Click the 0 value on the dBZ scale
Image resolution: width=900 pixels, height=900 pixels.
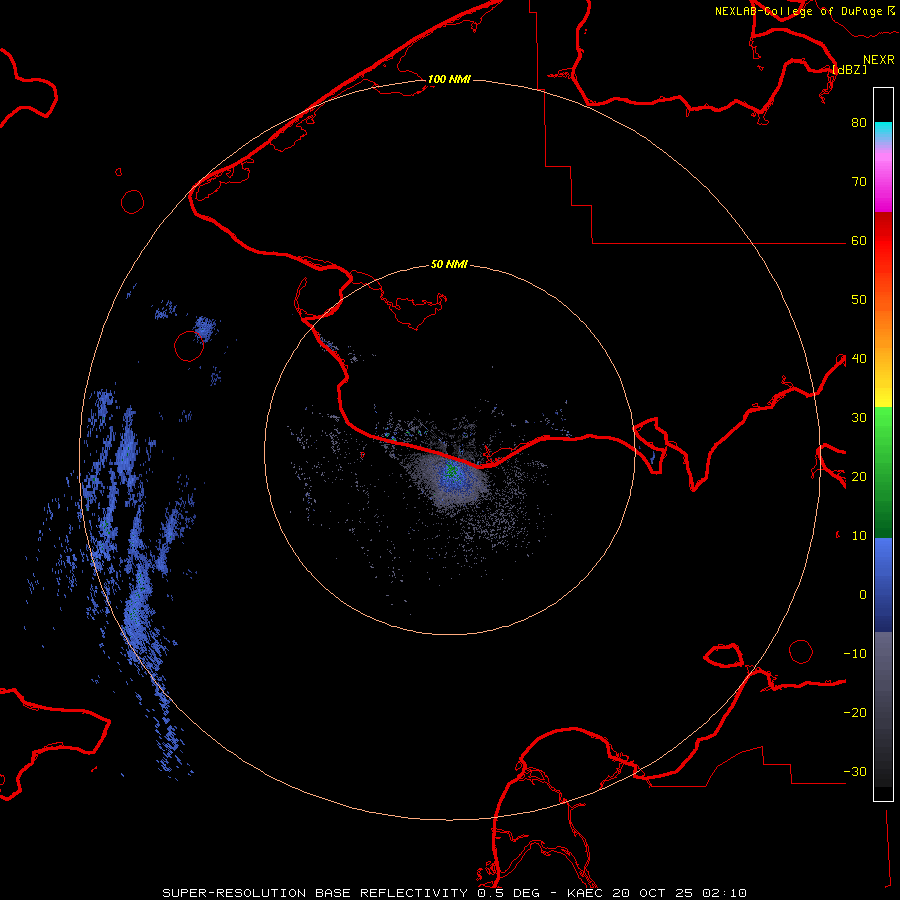863,595
